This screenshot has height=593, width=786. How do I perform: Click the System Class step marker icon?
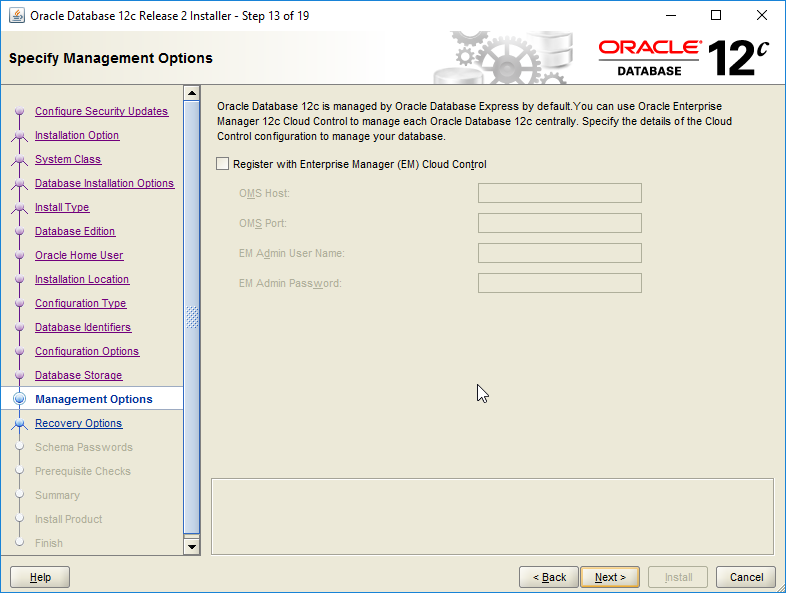tap(20, 159)
